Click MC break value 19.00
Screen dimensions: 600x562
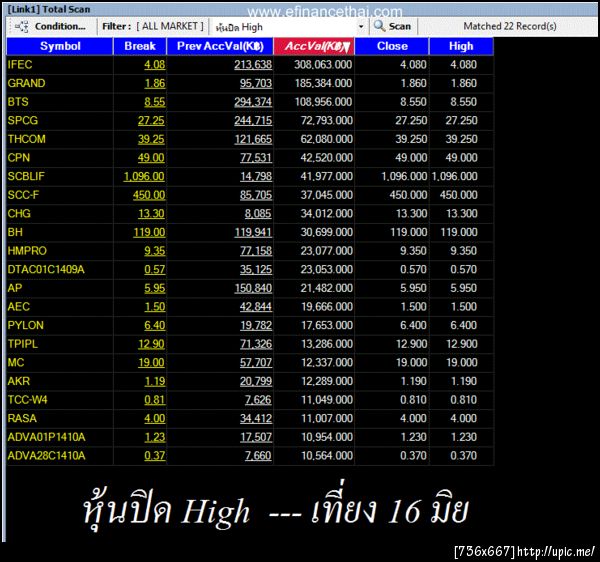(151, 362)
